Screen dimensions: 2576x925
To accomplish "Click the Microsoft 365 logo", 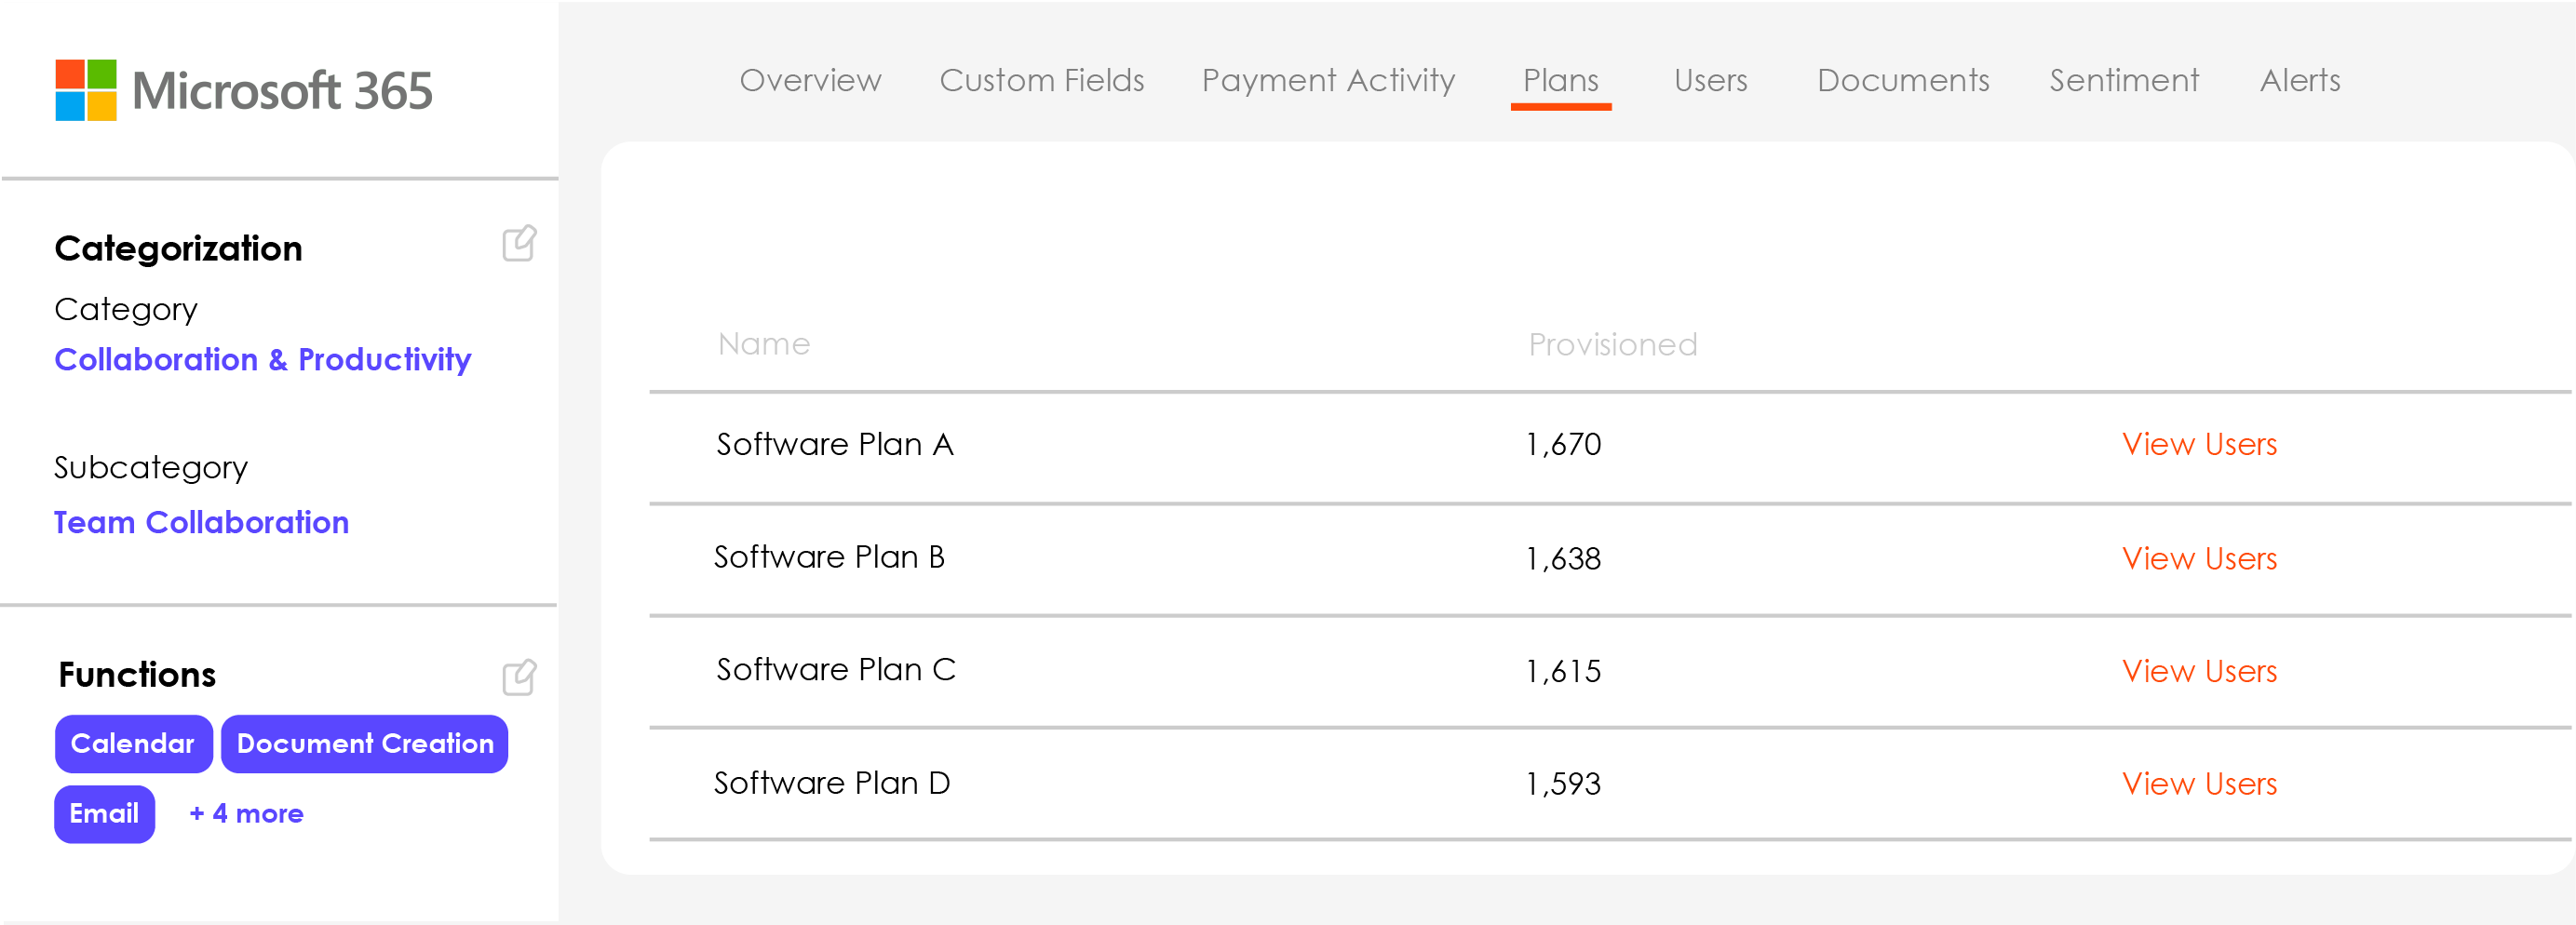I will [x=243, y=91].
